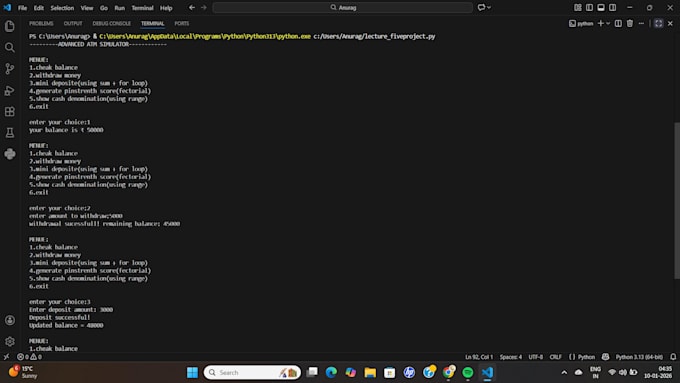Open Microsoft Edge from taskbar
This screenshot has height=383, width=680.
click(x=331, y=372)
